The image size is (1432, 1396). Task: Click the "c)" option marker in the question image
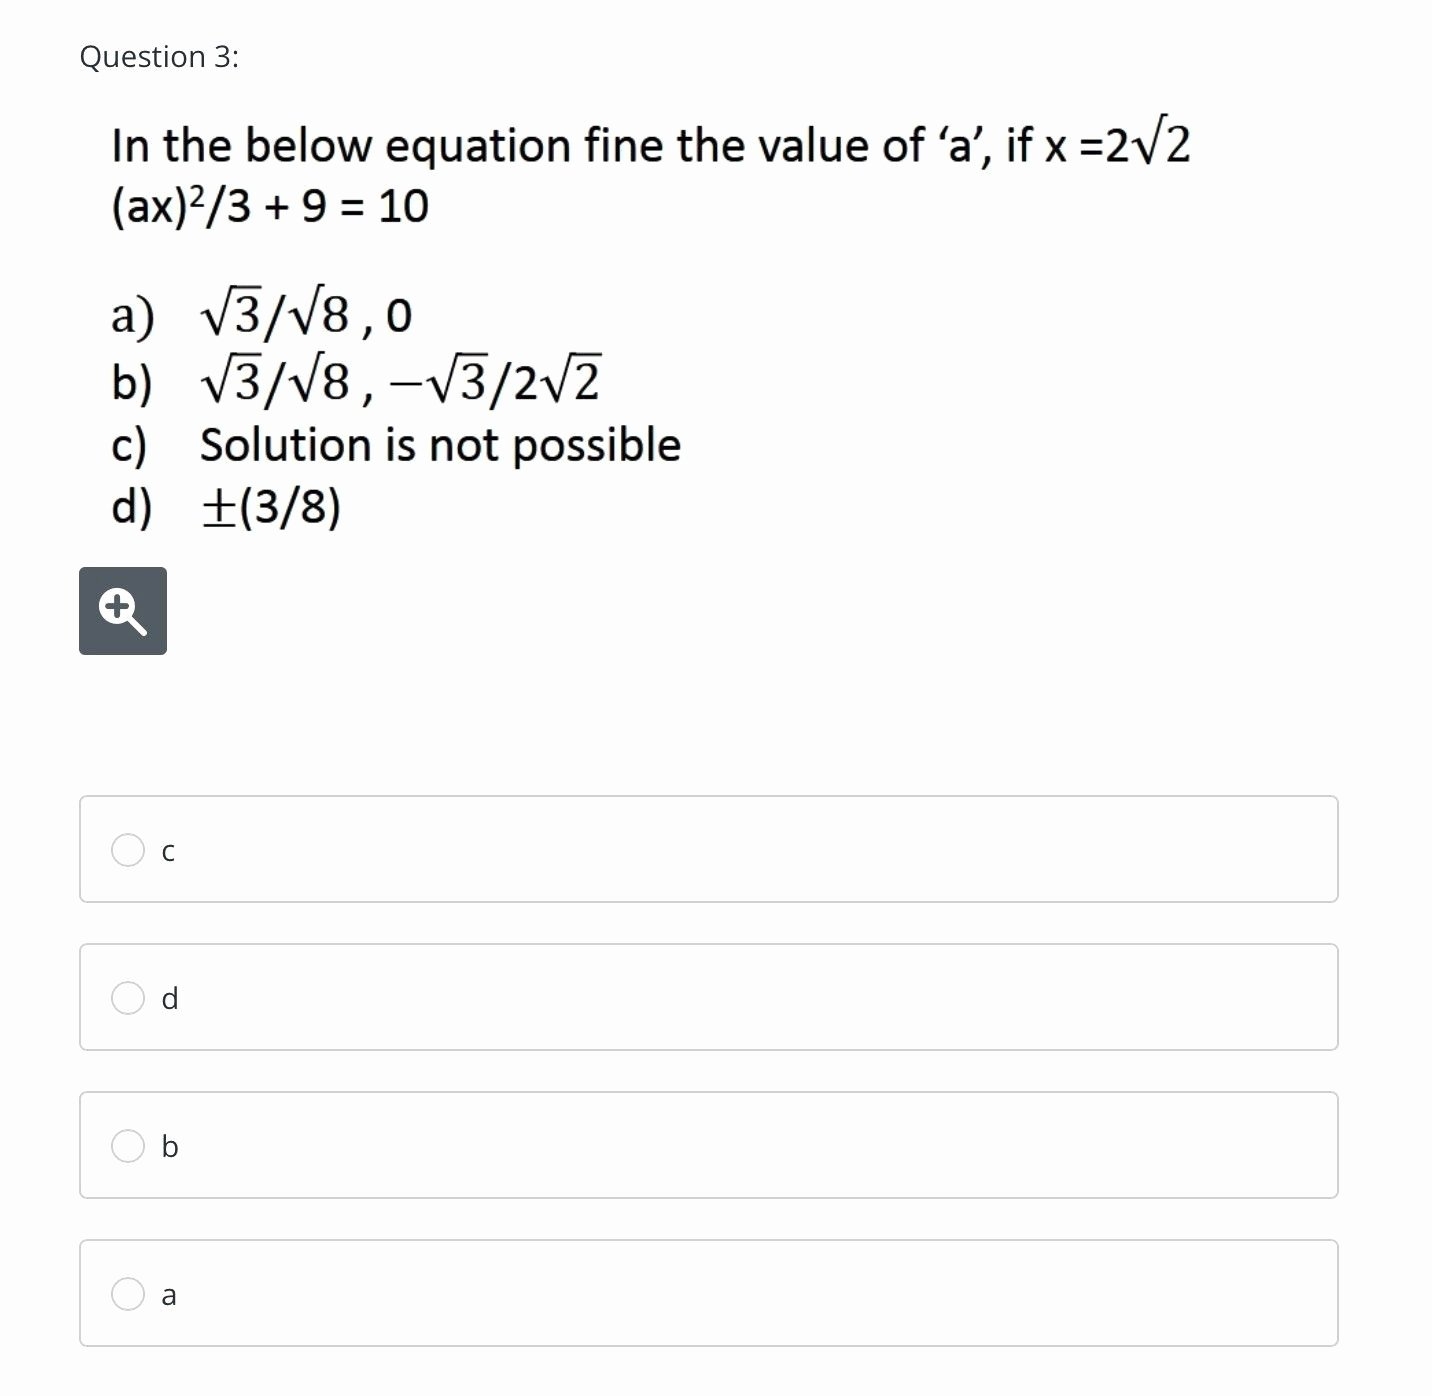pos(129,445)
